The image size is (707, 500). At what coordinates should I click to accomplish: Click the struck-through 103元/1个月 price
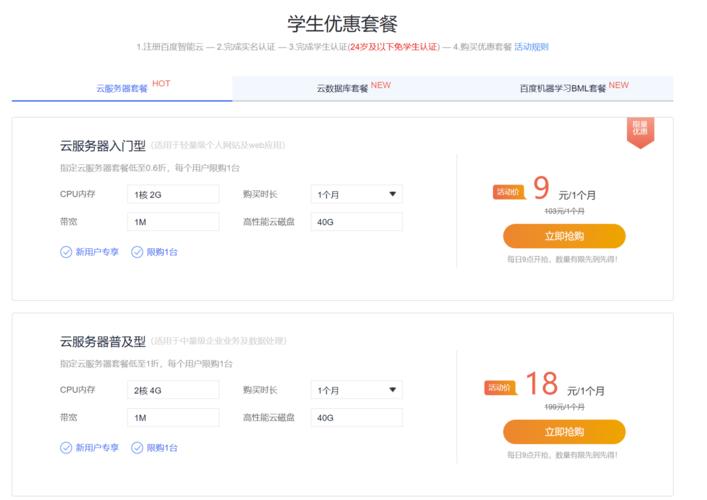564,211
